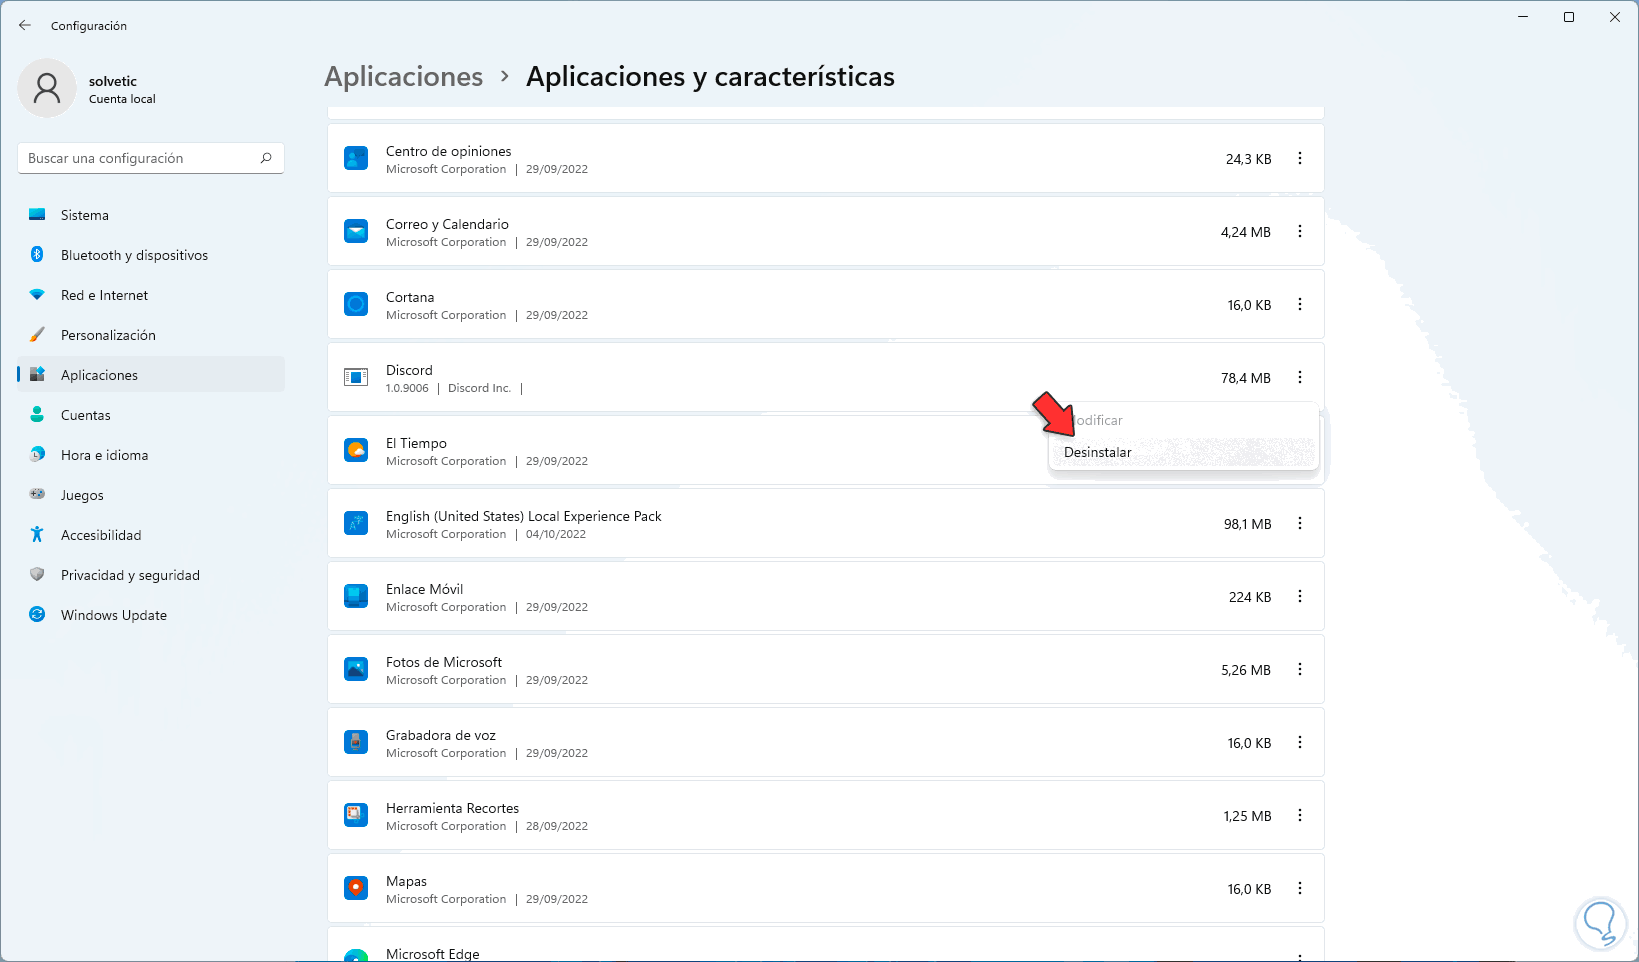Screen dimensions: 1639x962
Task: Click the Mapas app icon
Action: pos(356,888)
